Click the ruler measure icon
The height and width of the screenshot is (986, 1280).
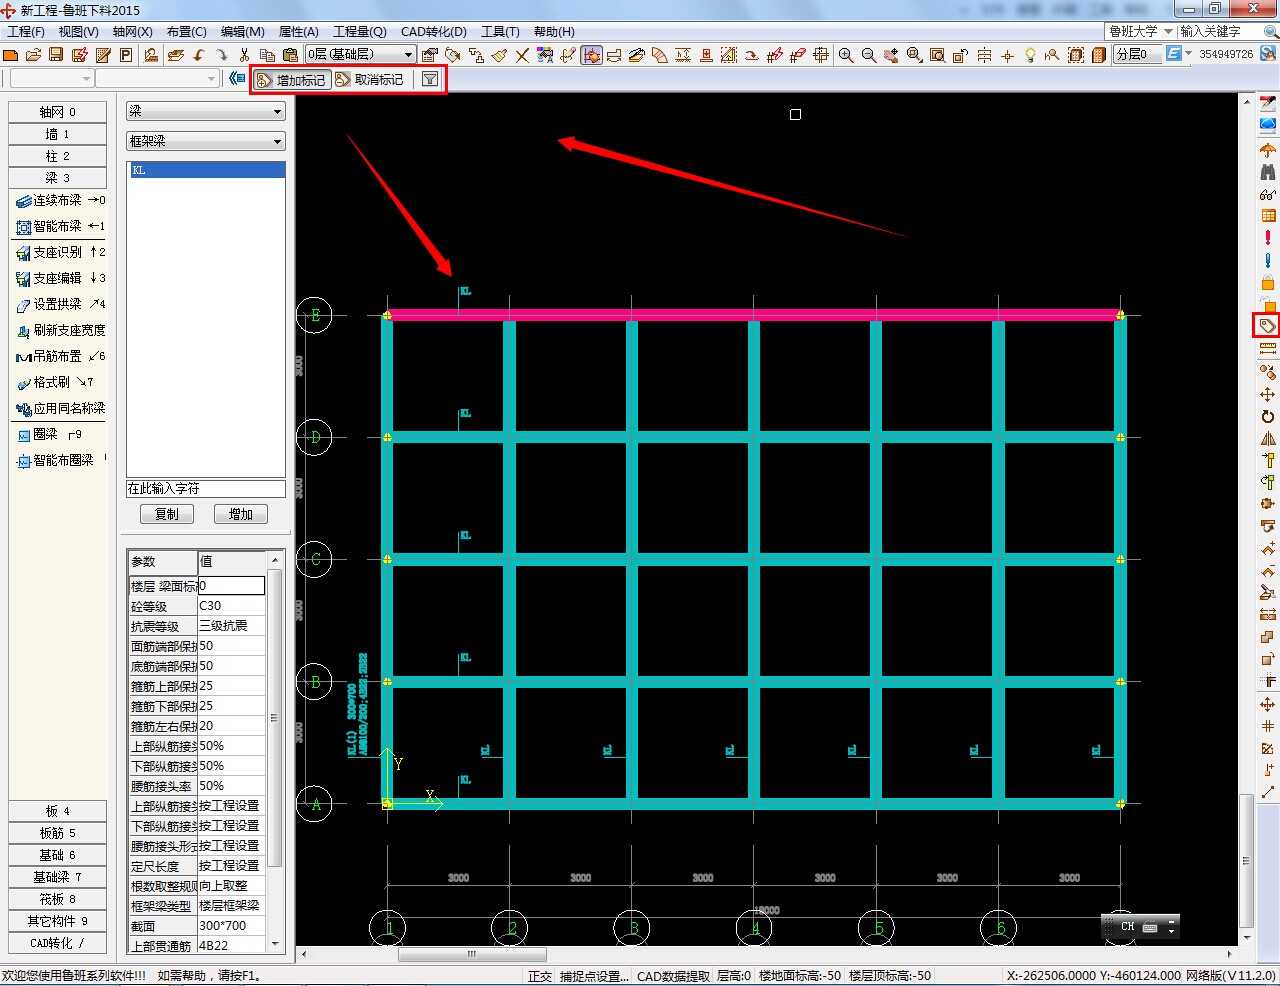coord(1268,349)
